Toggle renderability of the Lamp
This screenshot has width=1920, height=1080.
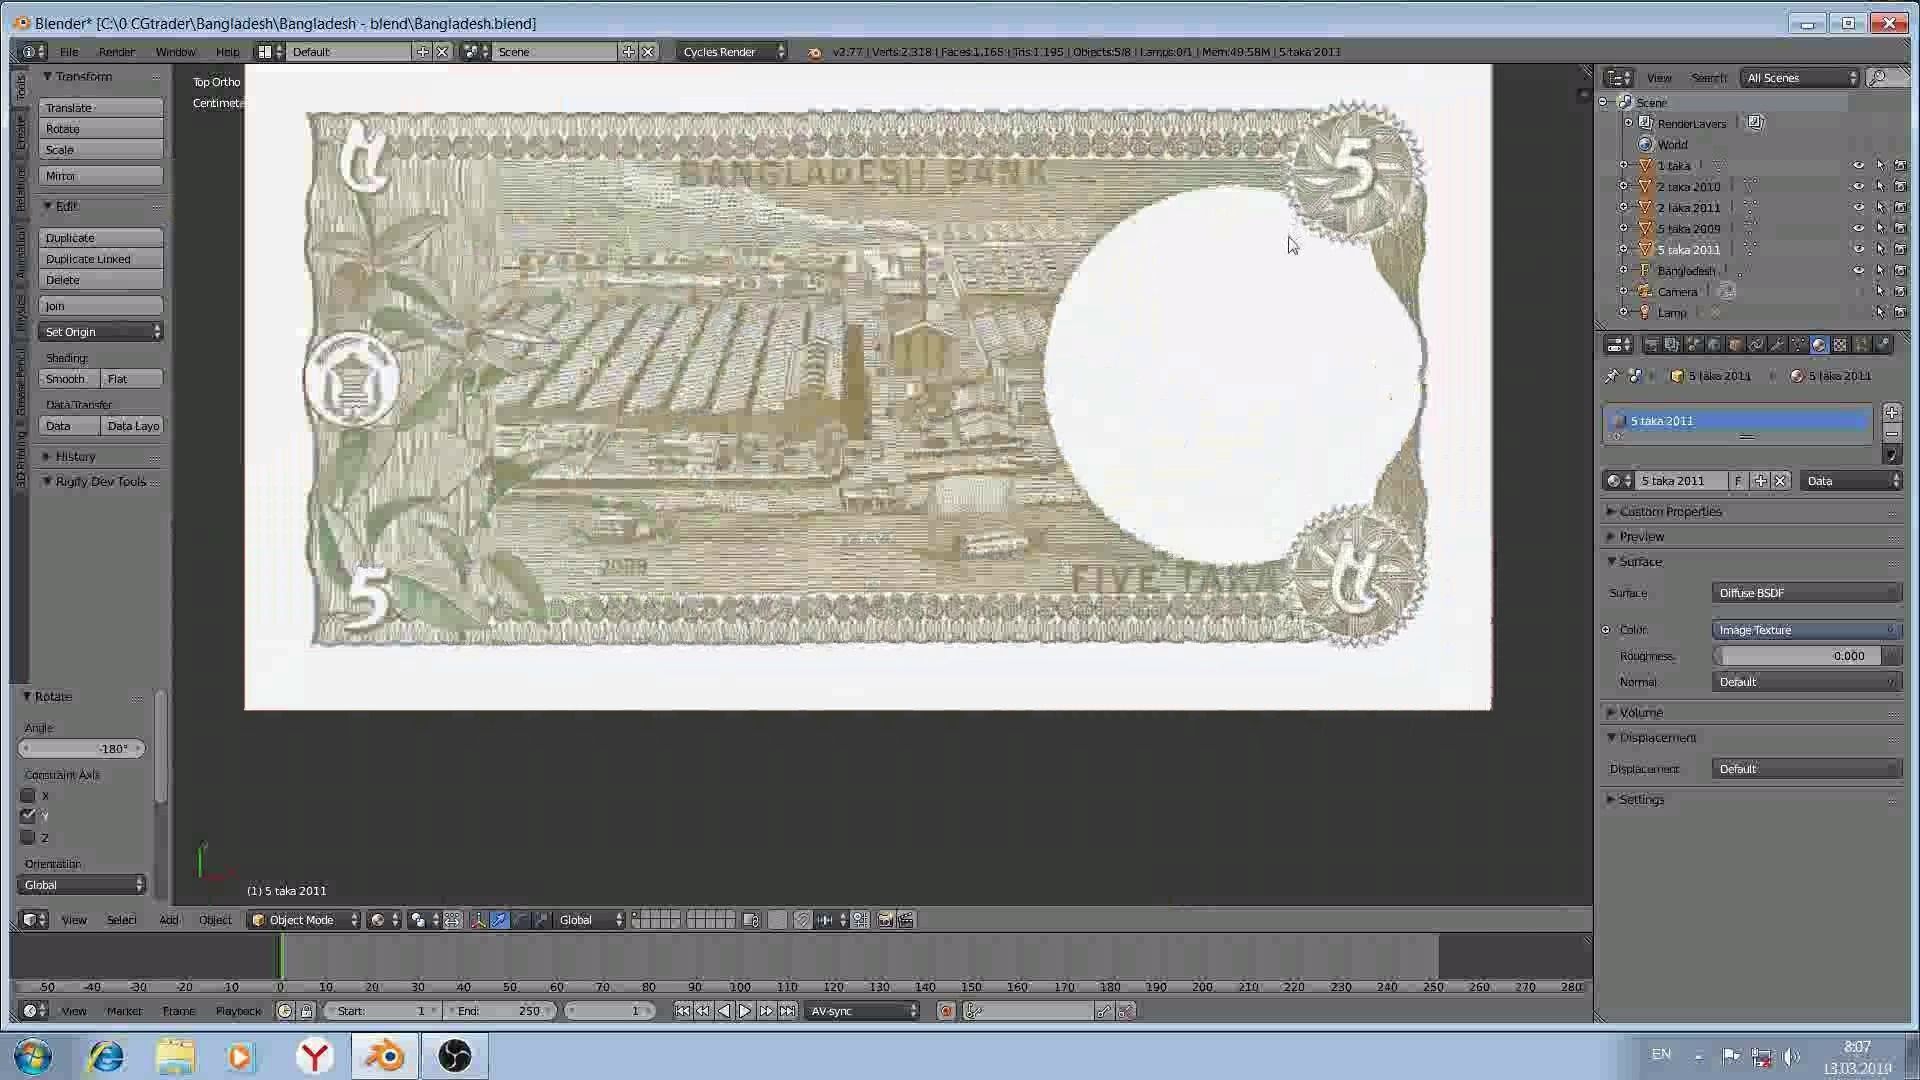pos(1900,313)
